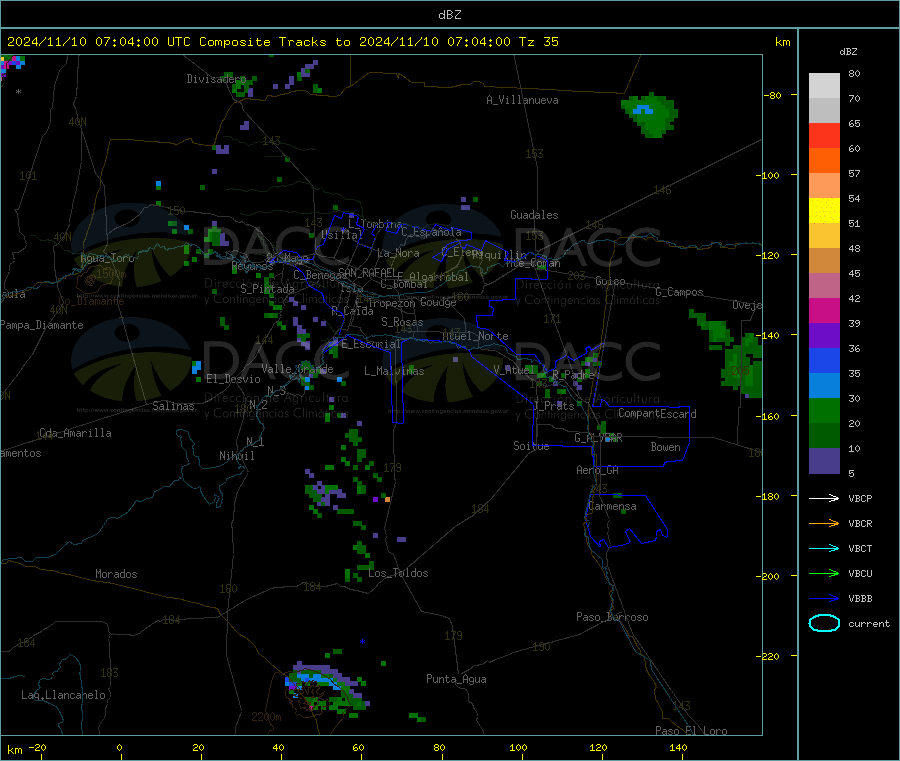Viewport: 900px width, 761px height.
Task: Click the white VBCP arrow legend icon
Action: 824,498
